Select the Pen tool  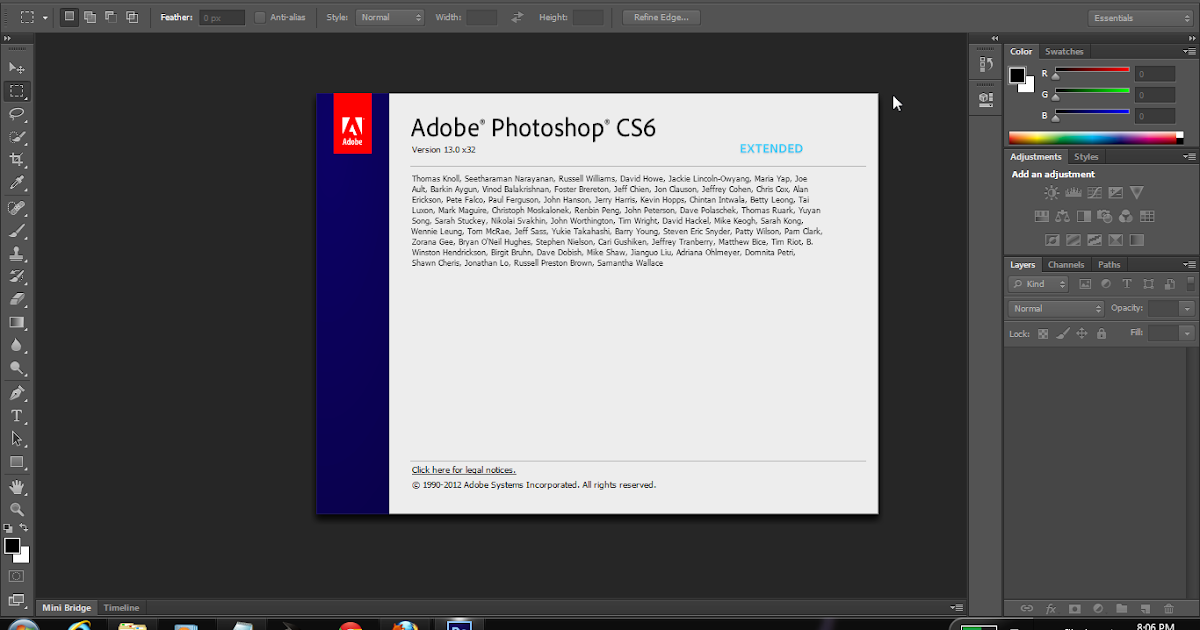point(17,393)
